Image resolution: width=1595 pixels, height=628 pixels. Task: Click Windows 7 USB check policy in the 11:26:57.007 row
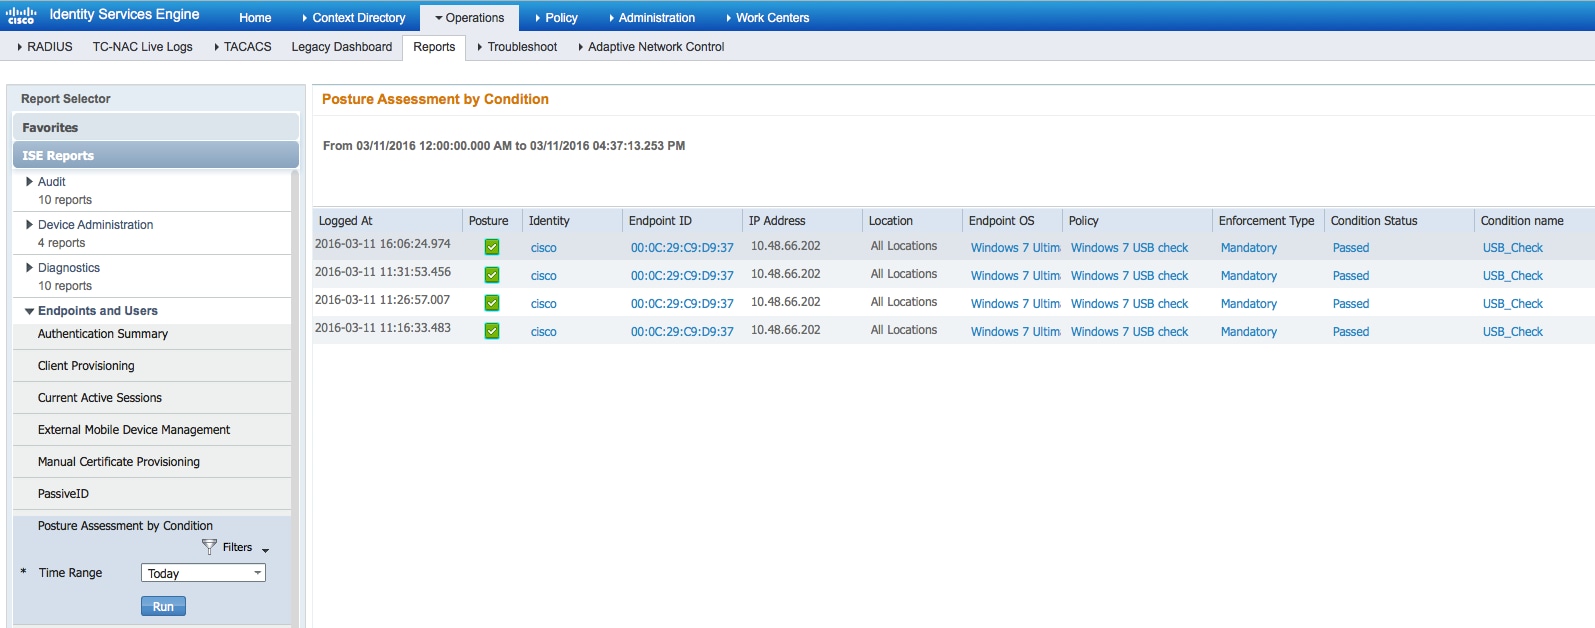(x=1130, y=304)
